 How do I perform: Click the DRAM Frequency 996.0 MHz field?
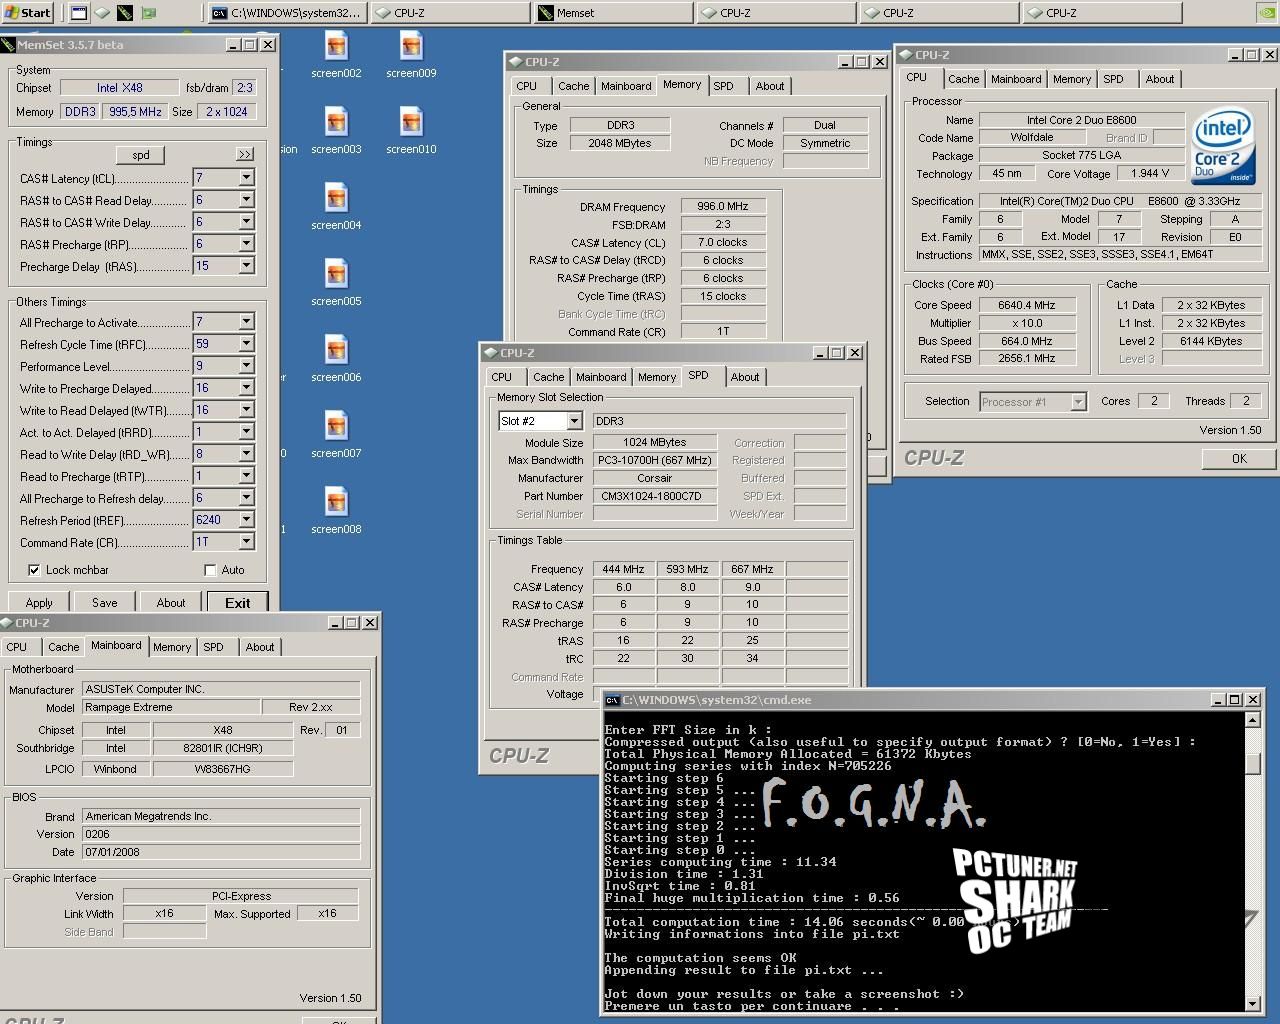723,206
